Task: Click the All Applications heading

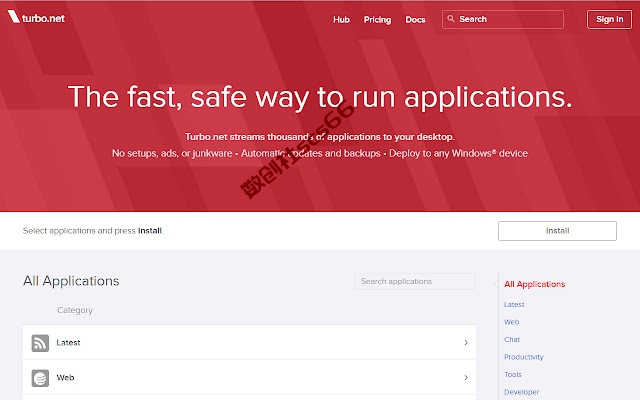Action: click(x=71, y=281)
